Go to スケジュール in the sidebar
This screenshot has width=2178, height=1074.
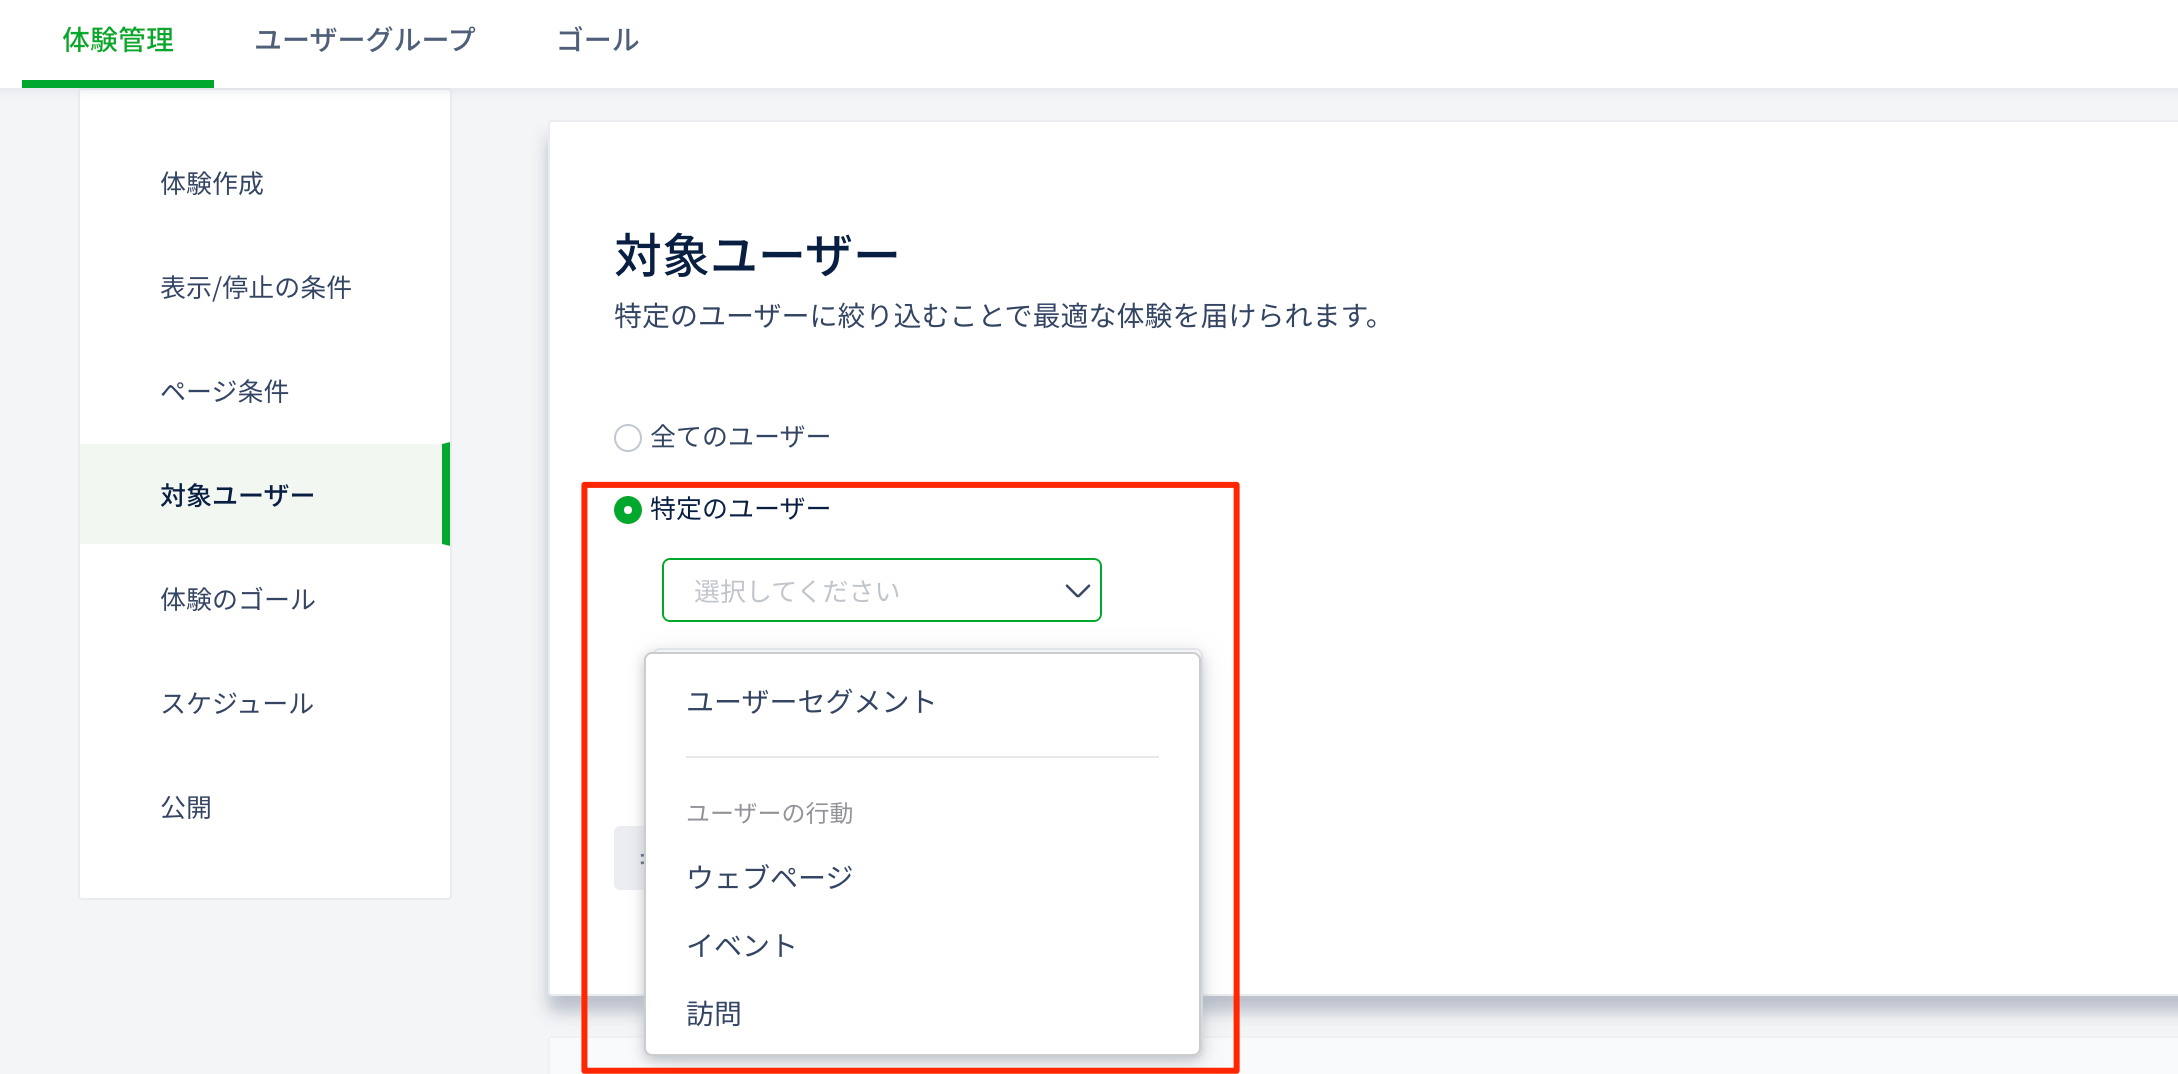pyautogui.click(x=238, y=703)
